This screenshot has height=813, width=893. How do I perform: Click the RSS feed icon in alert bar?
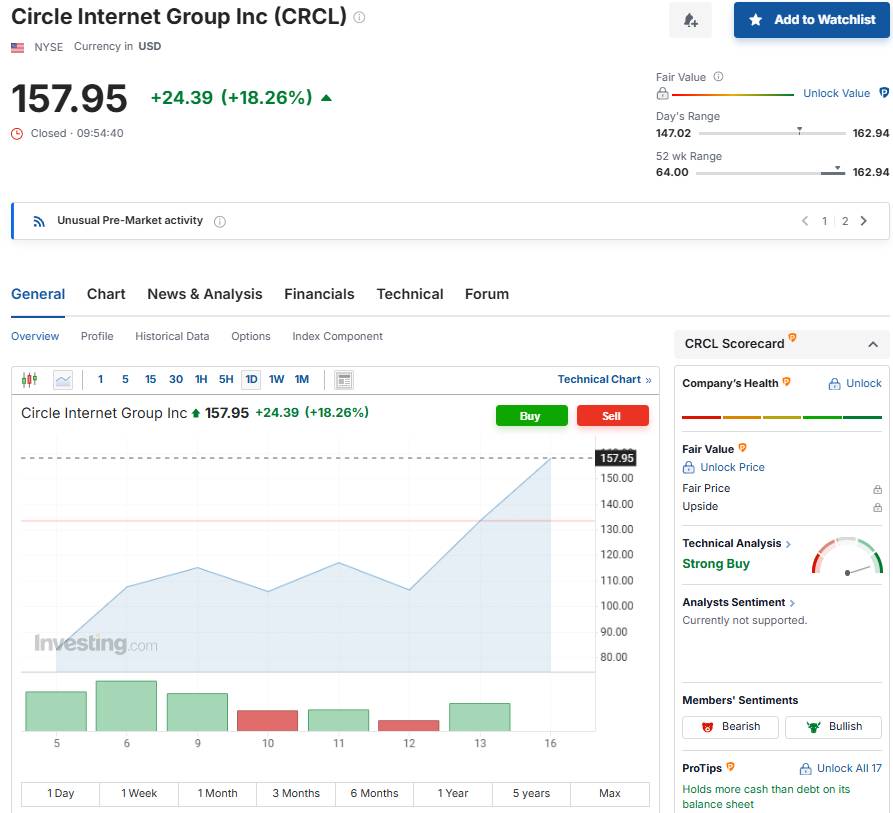pos(39,221)
